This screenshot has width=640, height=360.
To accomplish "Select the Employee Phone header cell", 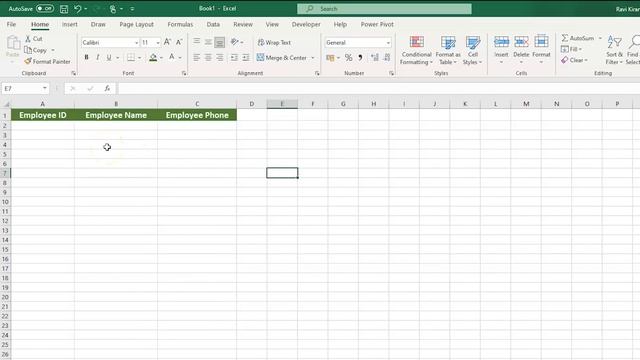I will tap(197, 115).
